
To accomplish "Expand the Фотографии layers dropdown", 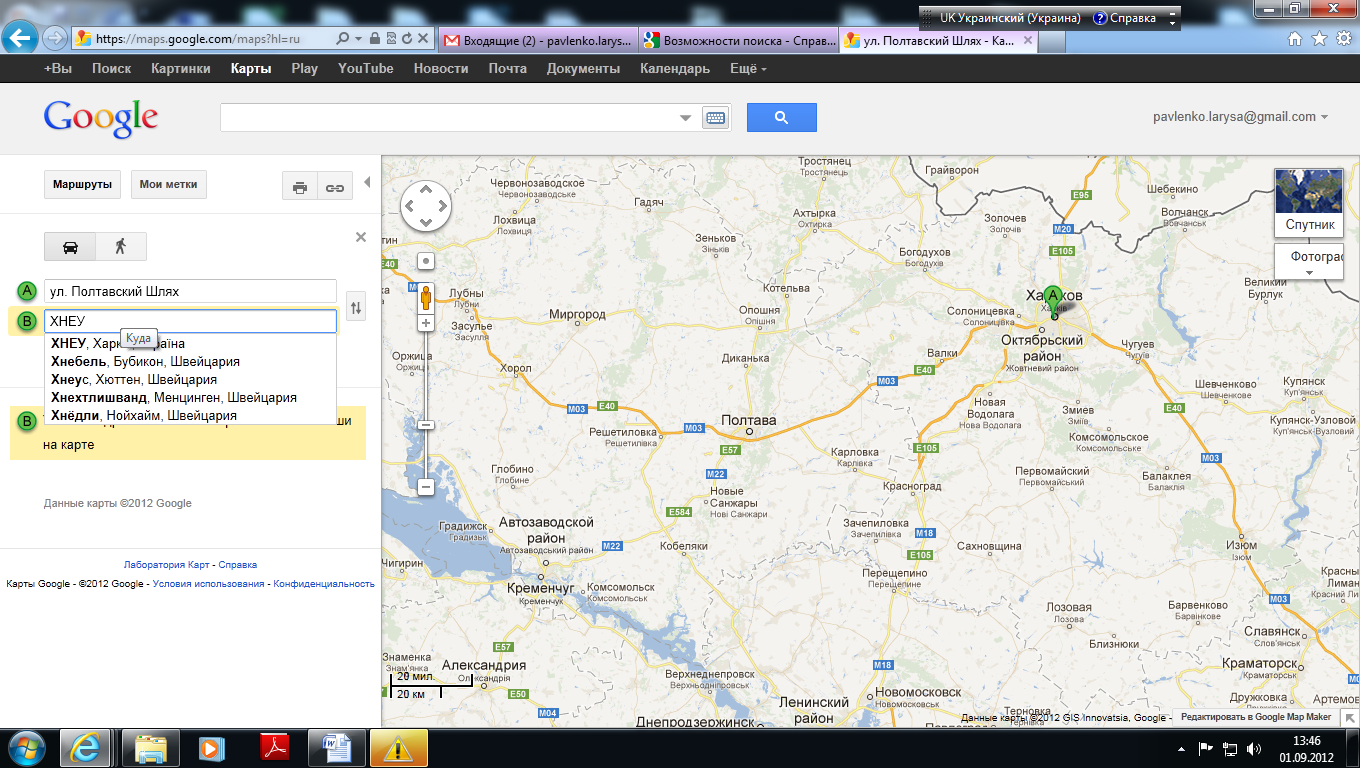I will [1309, 262].
